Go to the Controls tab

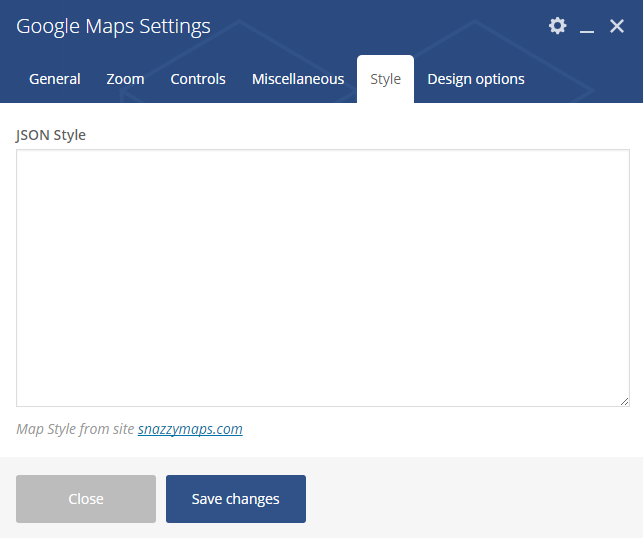(198, 79)
